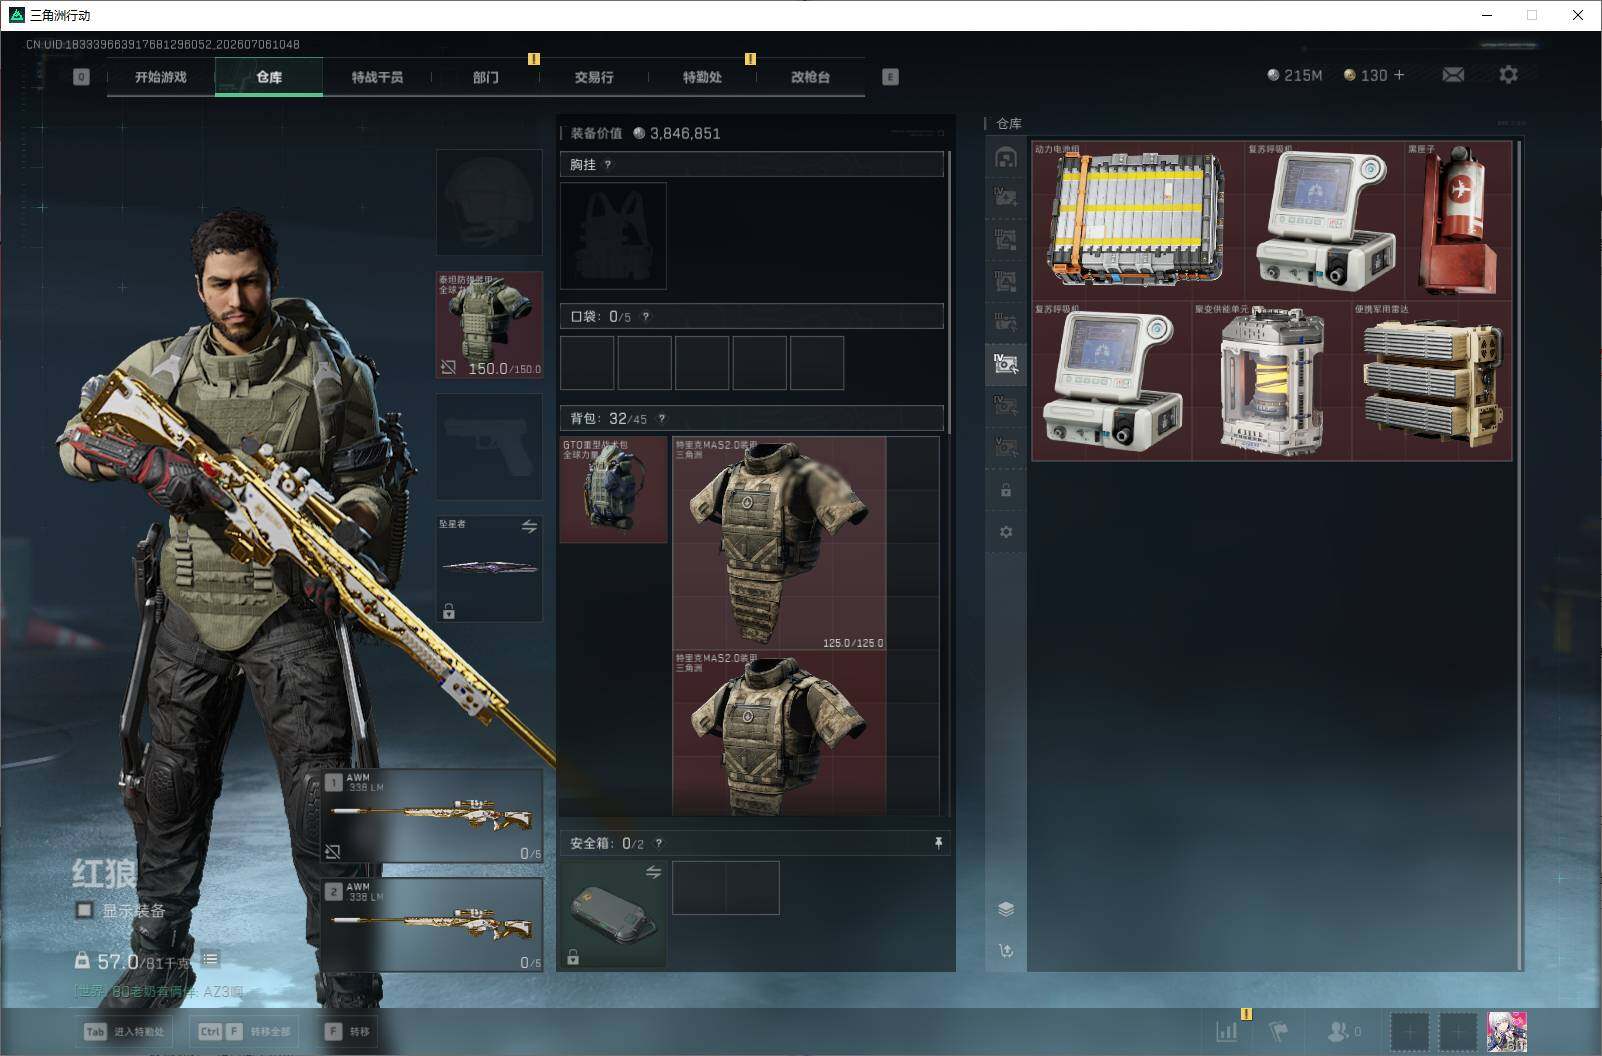Select AWM weapon in slot 2
The image size is (1602, 1056).
(x=432, y=925)
